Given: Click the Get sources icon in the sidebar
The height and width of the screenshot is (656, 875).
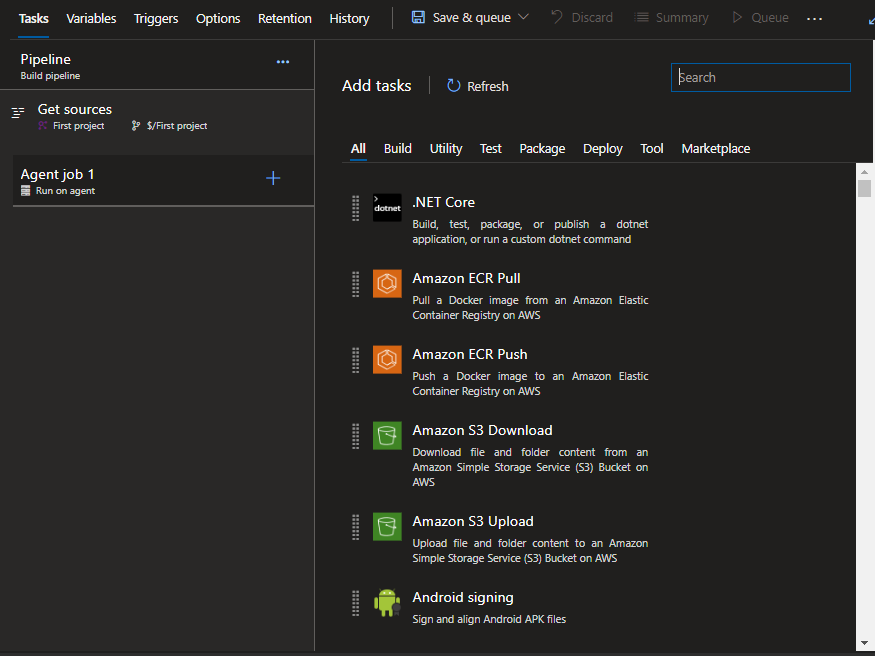Looking at the screenshot, I should click(x=18, y=114).
